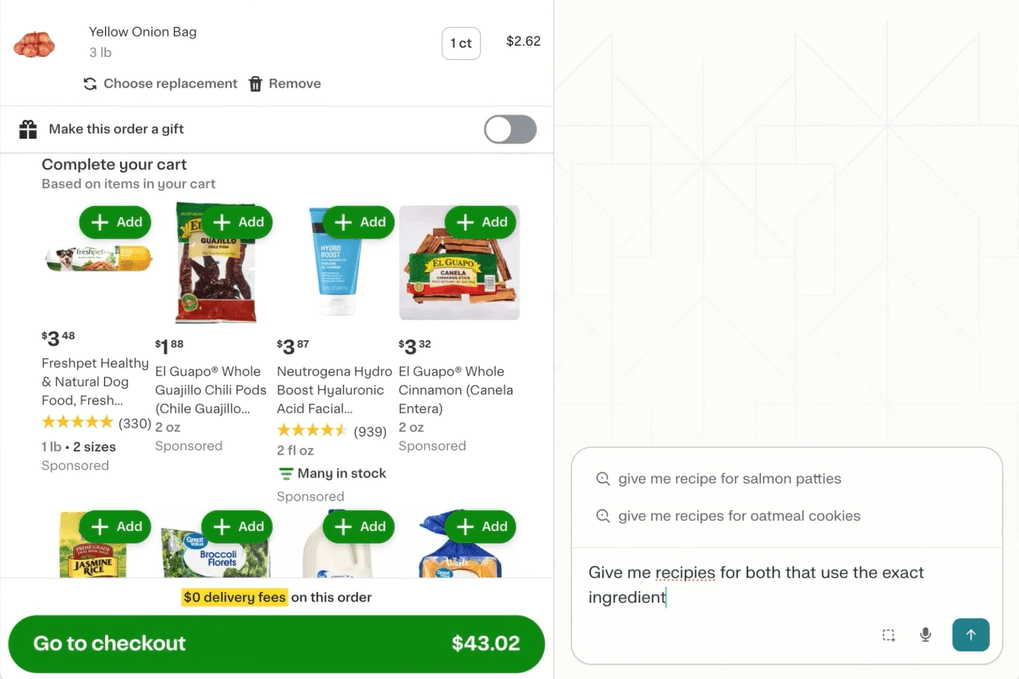Image resolution: width=1019 pixels, height=679 pixels.
Task: Open the 1 ct quantity selector
Action: pyautogui.click(x=461, y=43)
